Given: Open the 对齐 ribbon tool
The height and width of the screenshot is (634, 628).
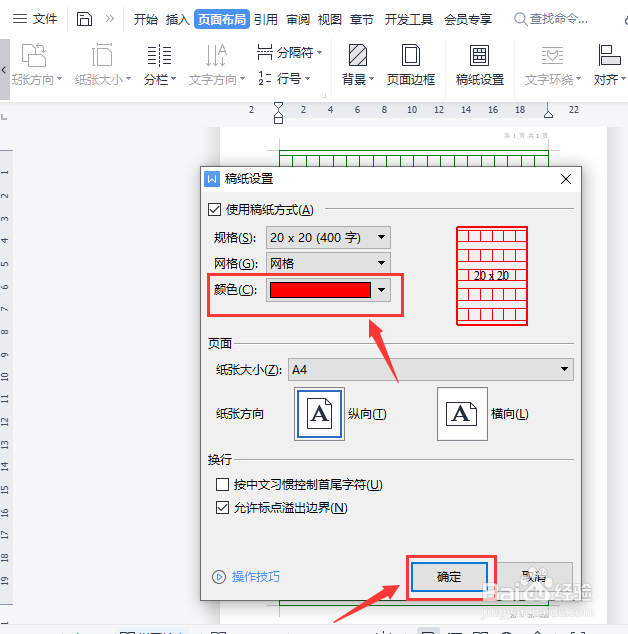Looking at the screenshot, I should click(x=609, y=65).
